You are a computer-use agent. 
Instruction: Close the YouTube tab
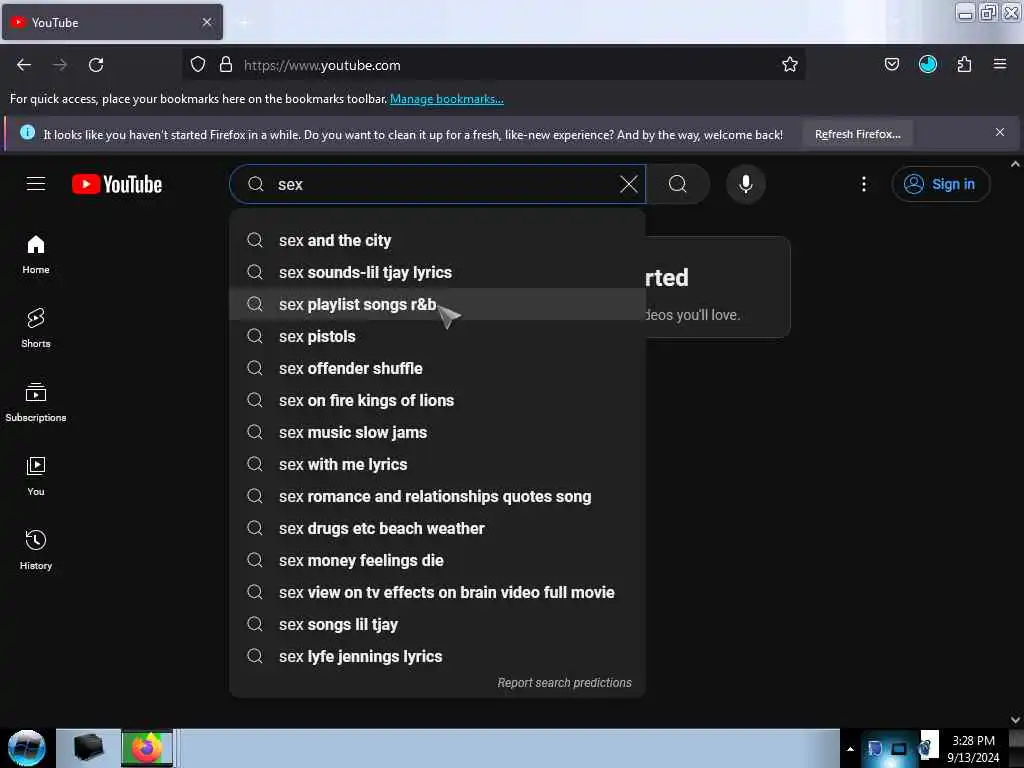click(207, 22)
